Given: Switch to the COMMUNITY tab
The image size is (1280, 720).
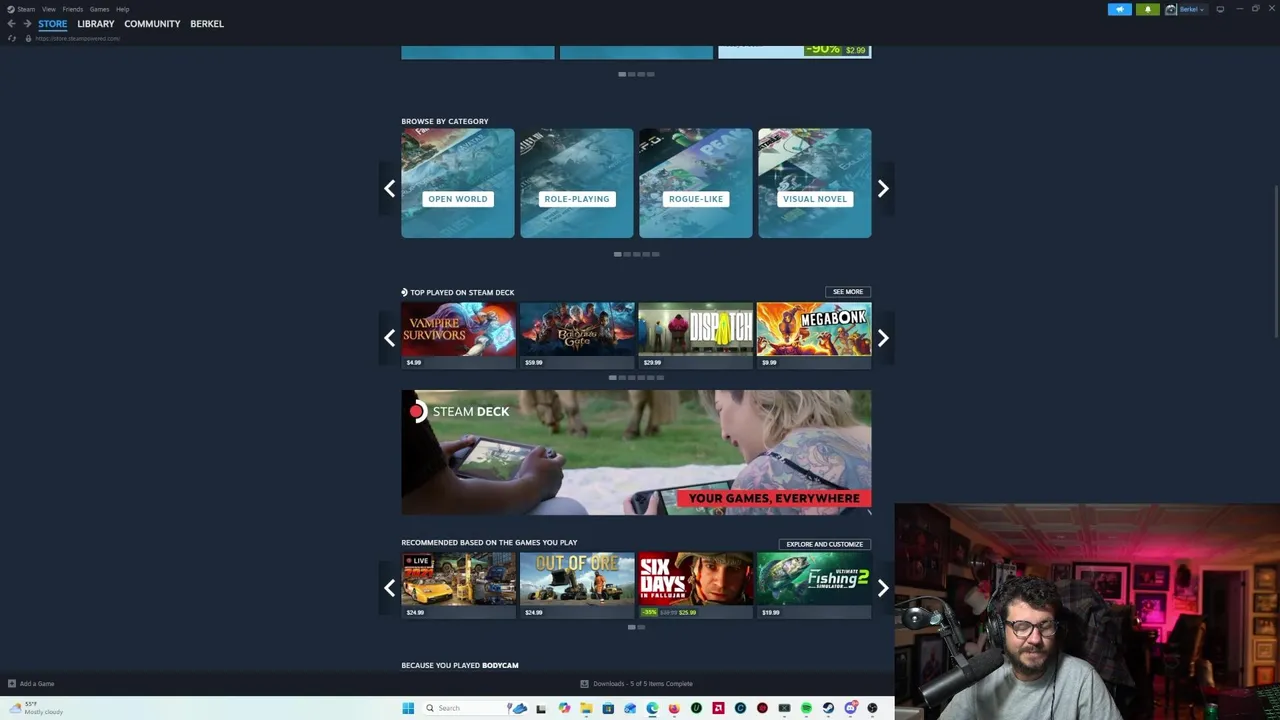Looking at the screenshot, I should click(x=152, y=24).
